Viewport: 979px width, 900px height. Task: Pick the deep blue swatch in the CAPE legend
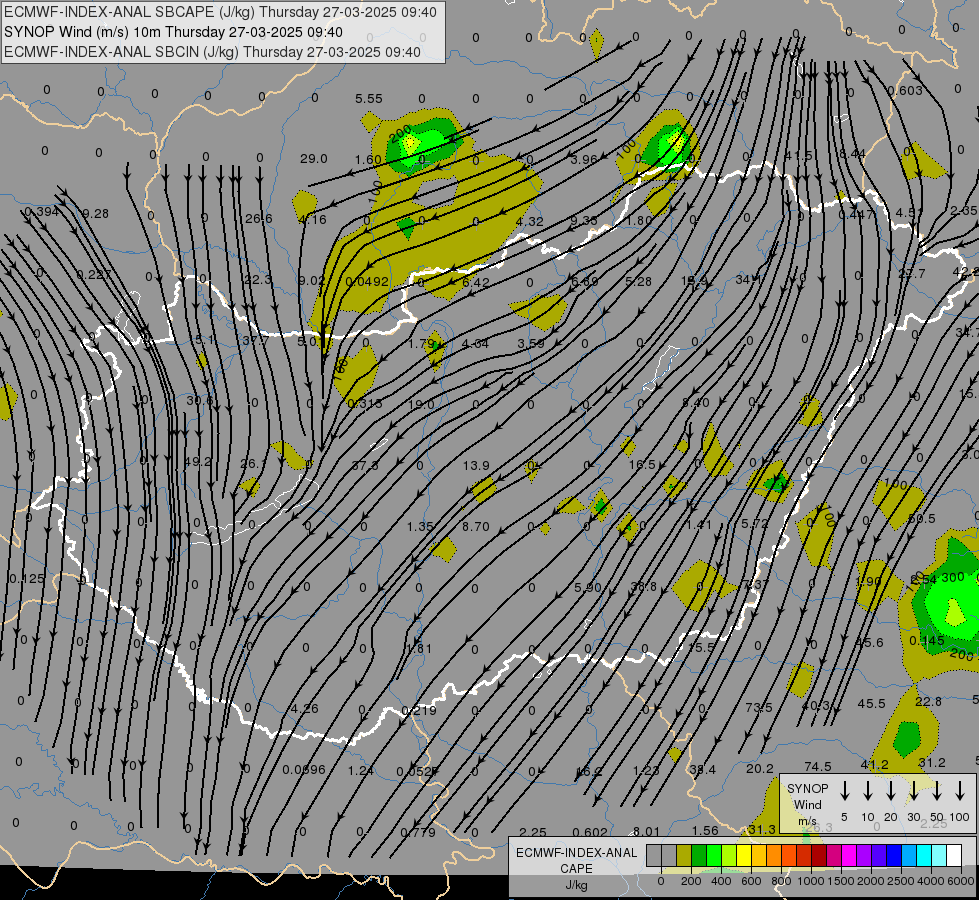[x=894, y=855]
